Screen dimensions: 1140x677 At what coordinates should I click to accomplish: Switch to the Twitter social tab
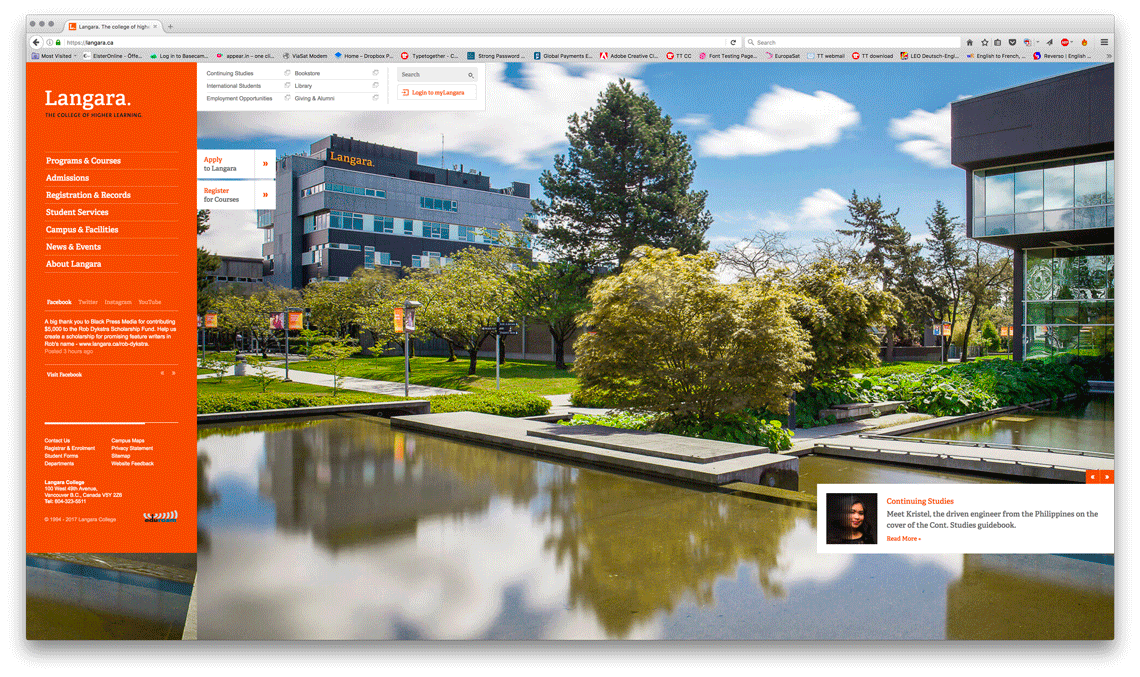point(88,302)
